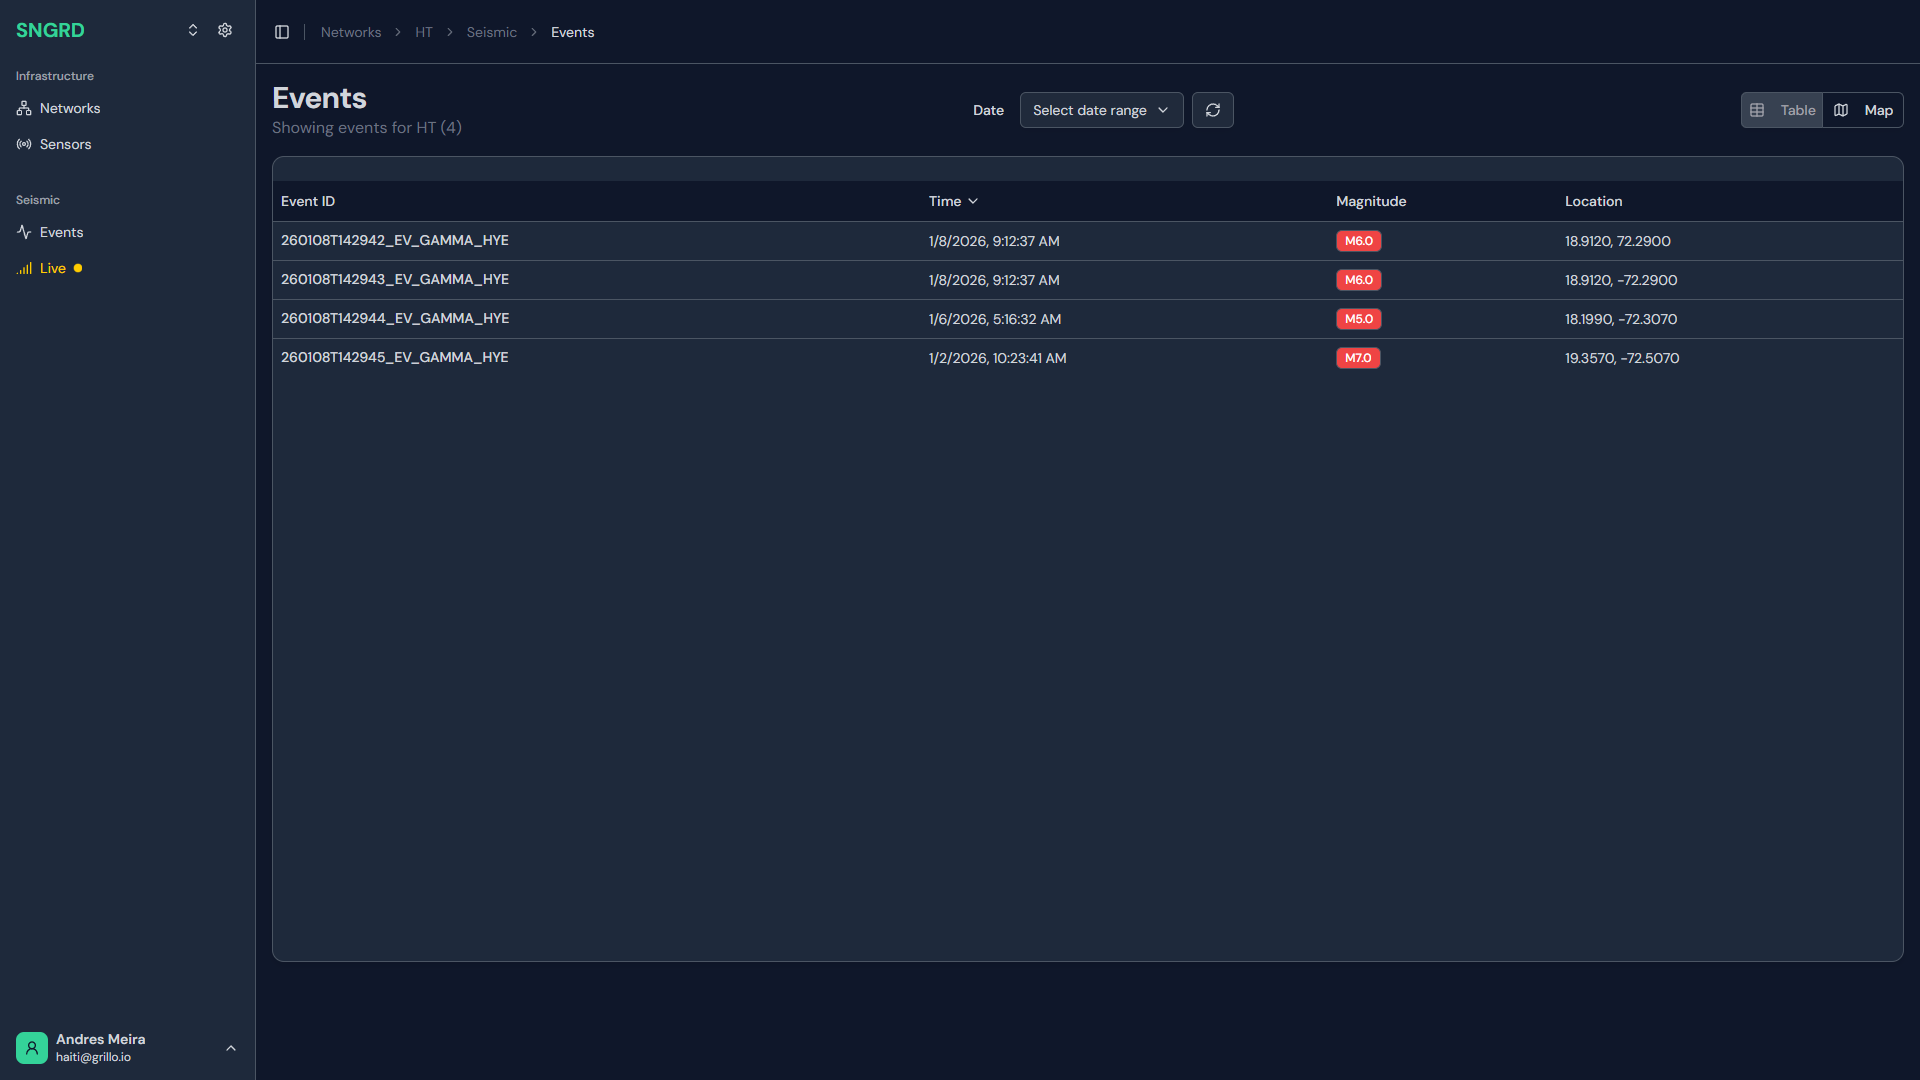Open event 260108T142945_EV_GAMMA_HYE
This screenshot has width=1920, height=1080.
coord(394,357)
